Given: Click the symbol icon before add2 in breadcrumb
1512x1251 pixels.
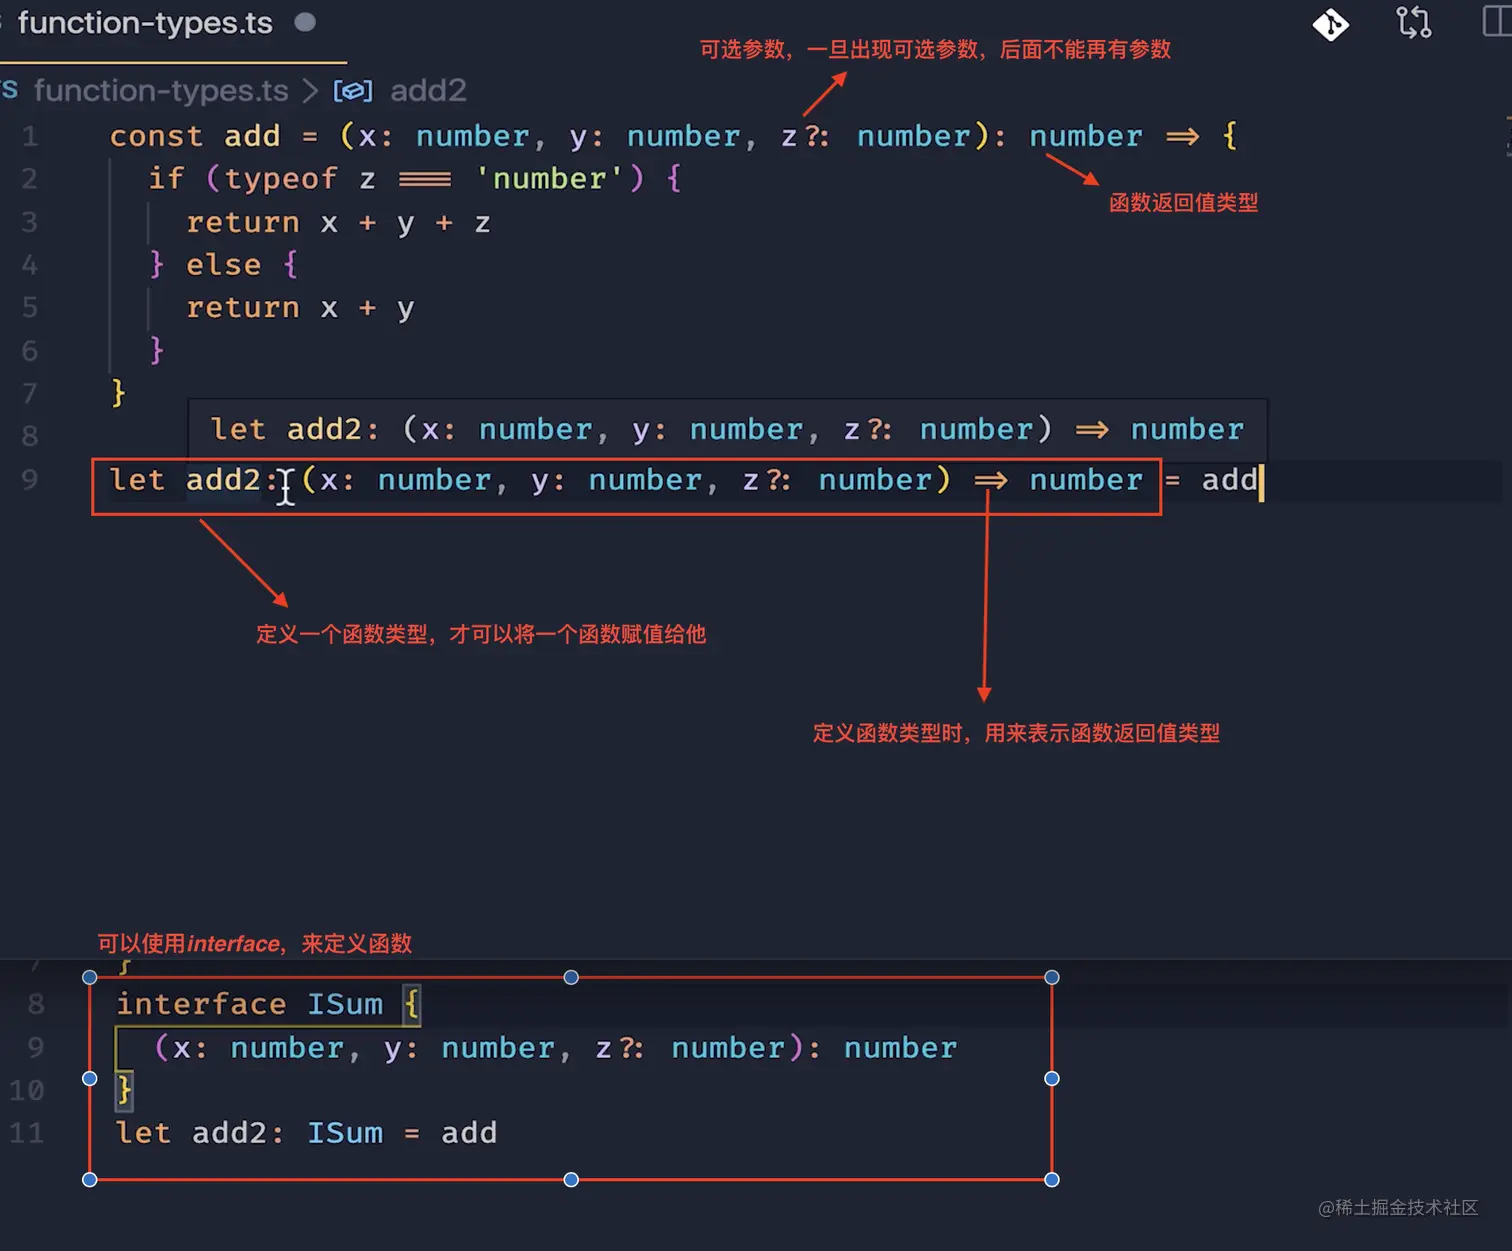Looking at the screenshot, I should (x=352, y=91).
